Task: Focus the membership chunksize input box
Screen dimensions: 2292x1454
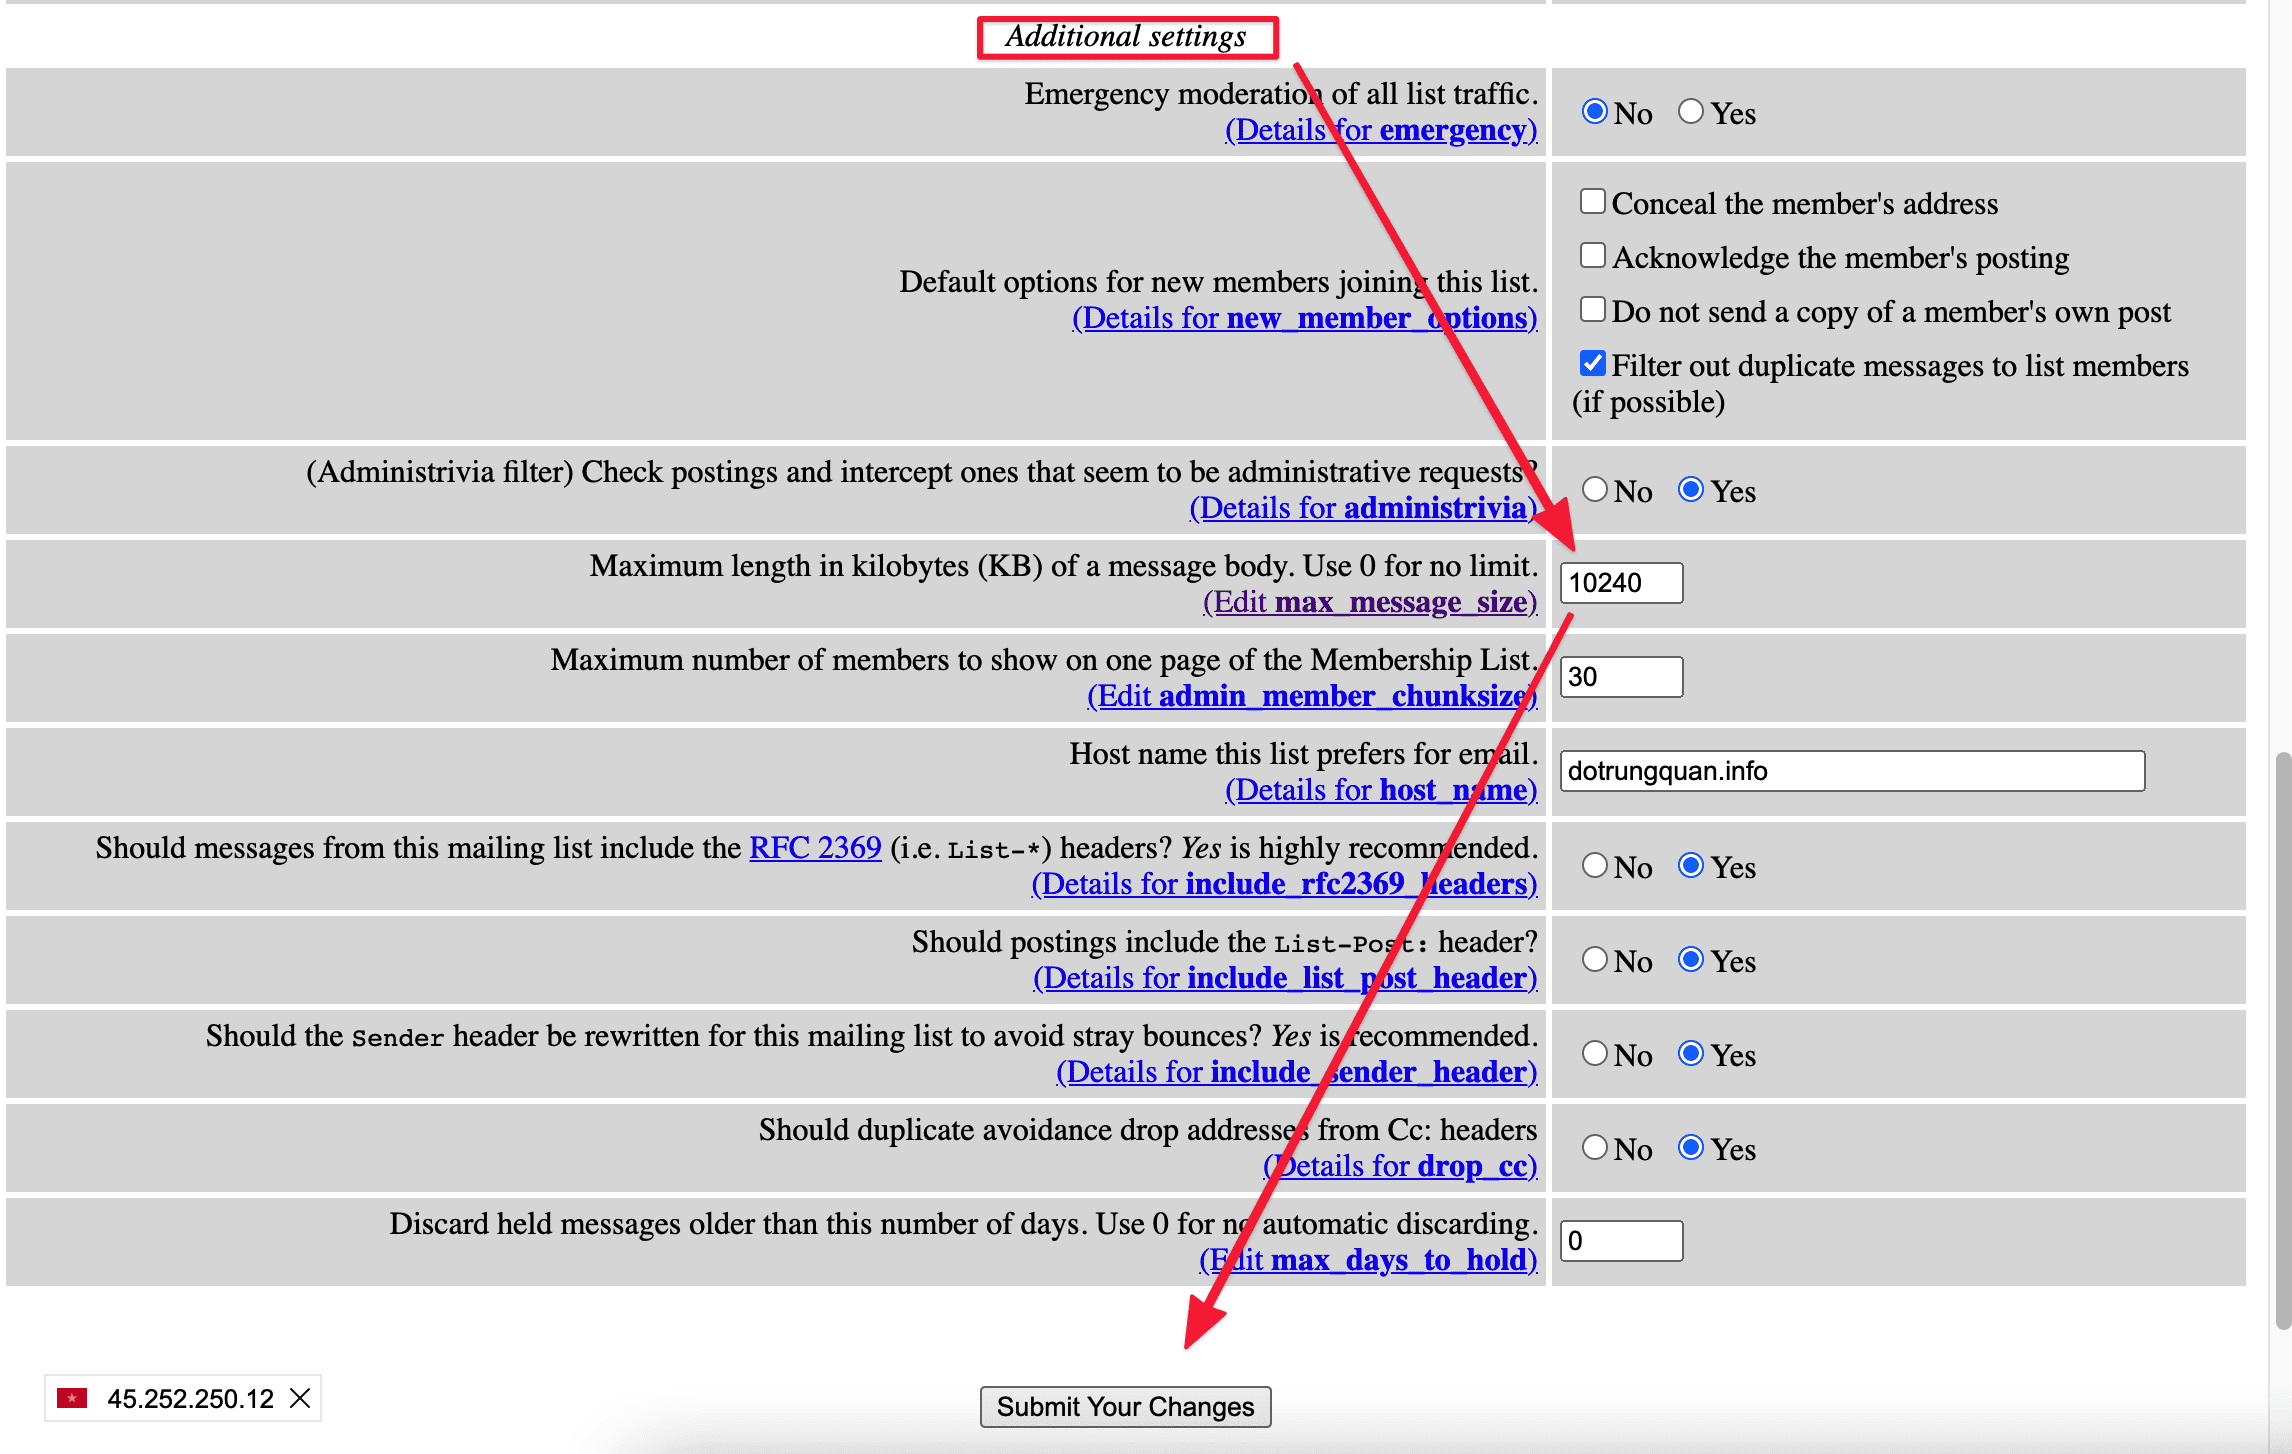Action: [1620, 677]
